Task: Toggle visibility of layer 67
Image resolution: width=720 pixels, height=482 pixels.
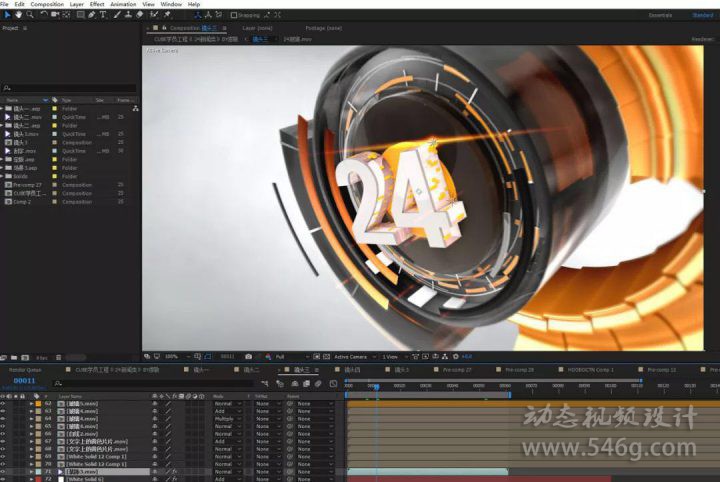Action: coord(3,441)
